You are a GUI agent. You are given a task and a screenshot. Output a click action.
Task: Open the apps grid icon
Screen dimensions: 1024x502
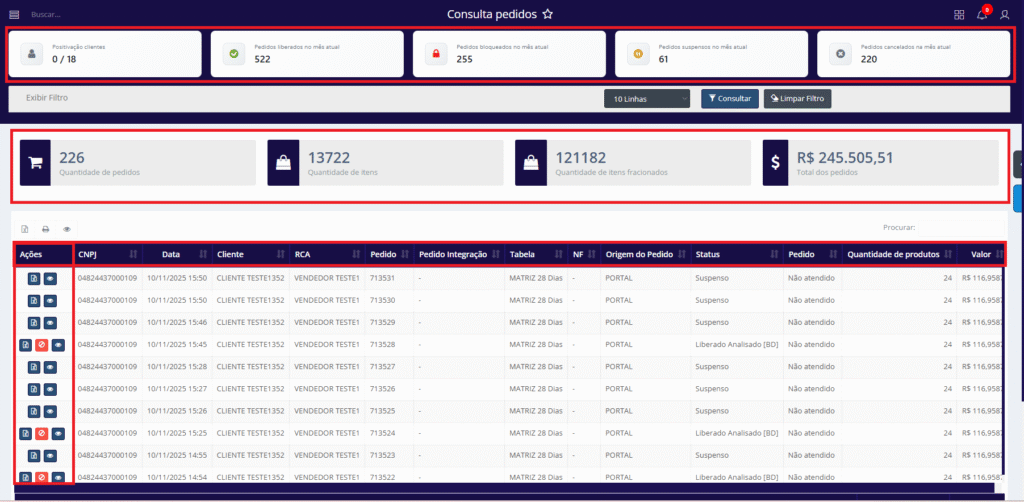[x=959, y=15]
